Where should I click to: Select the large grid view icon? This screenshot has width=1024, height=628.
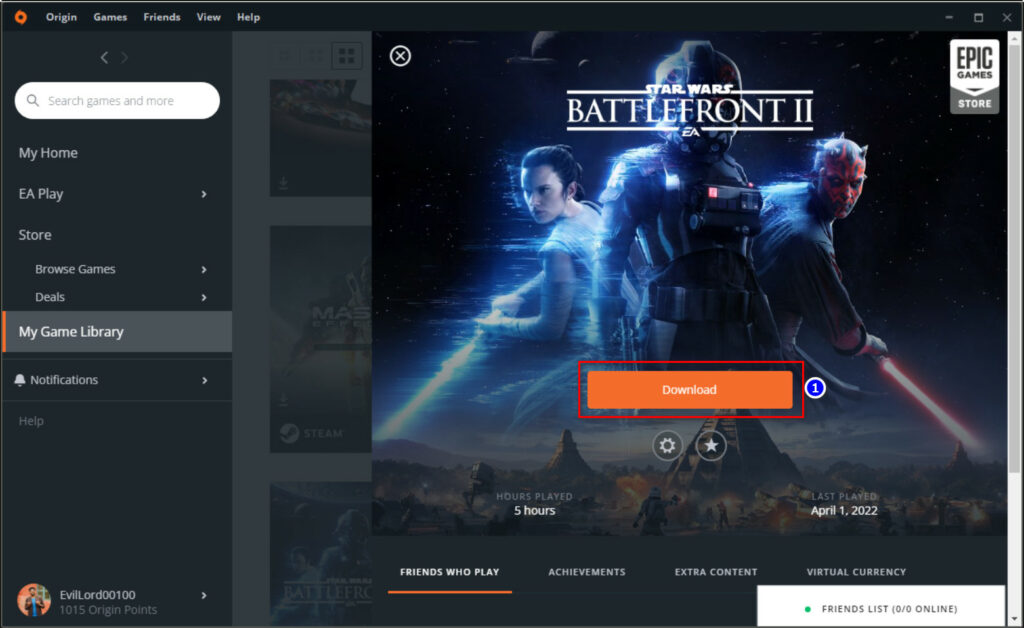[x=345, y=56]
